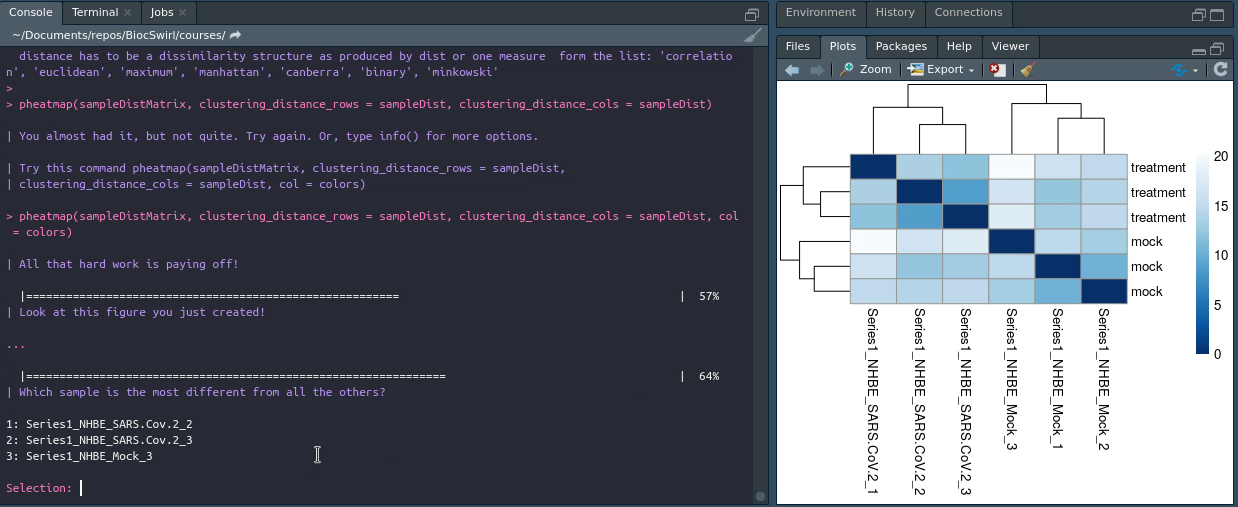Click the 64% progress bar line
Screen dimensions: 1238x507
[369, 376]
